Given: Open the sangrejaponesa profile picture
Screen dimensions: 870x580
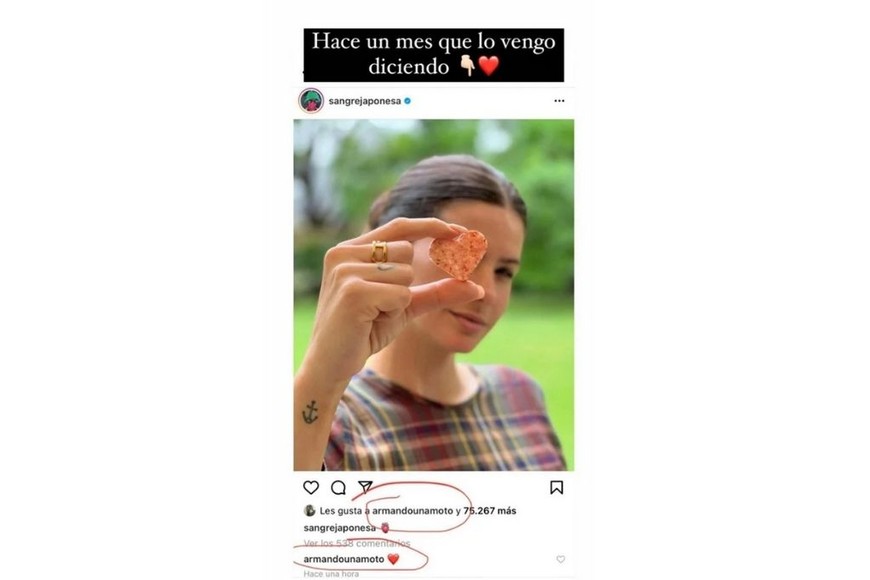Looking at the screenshot, I should [x=311, y=100].
